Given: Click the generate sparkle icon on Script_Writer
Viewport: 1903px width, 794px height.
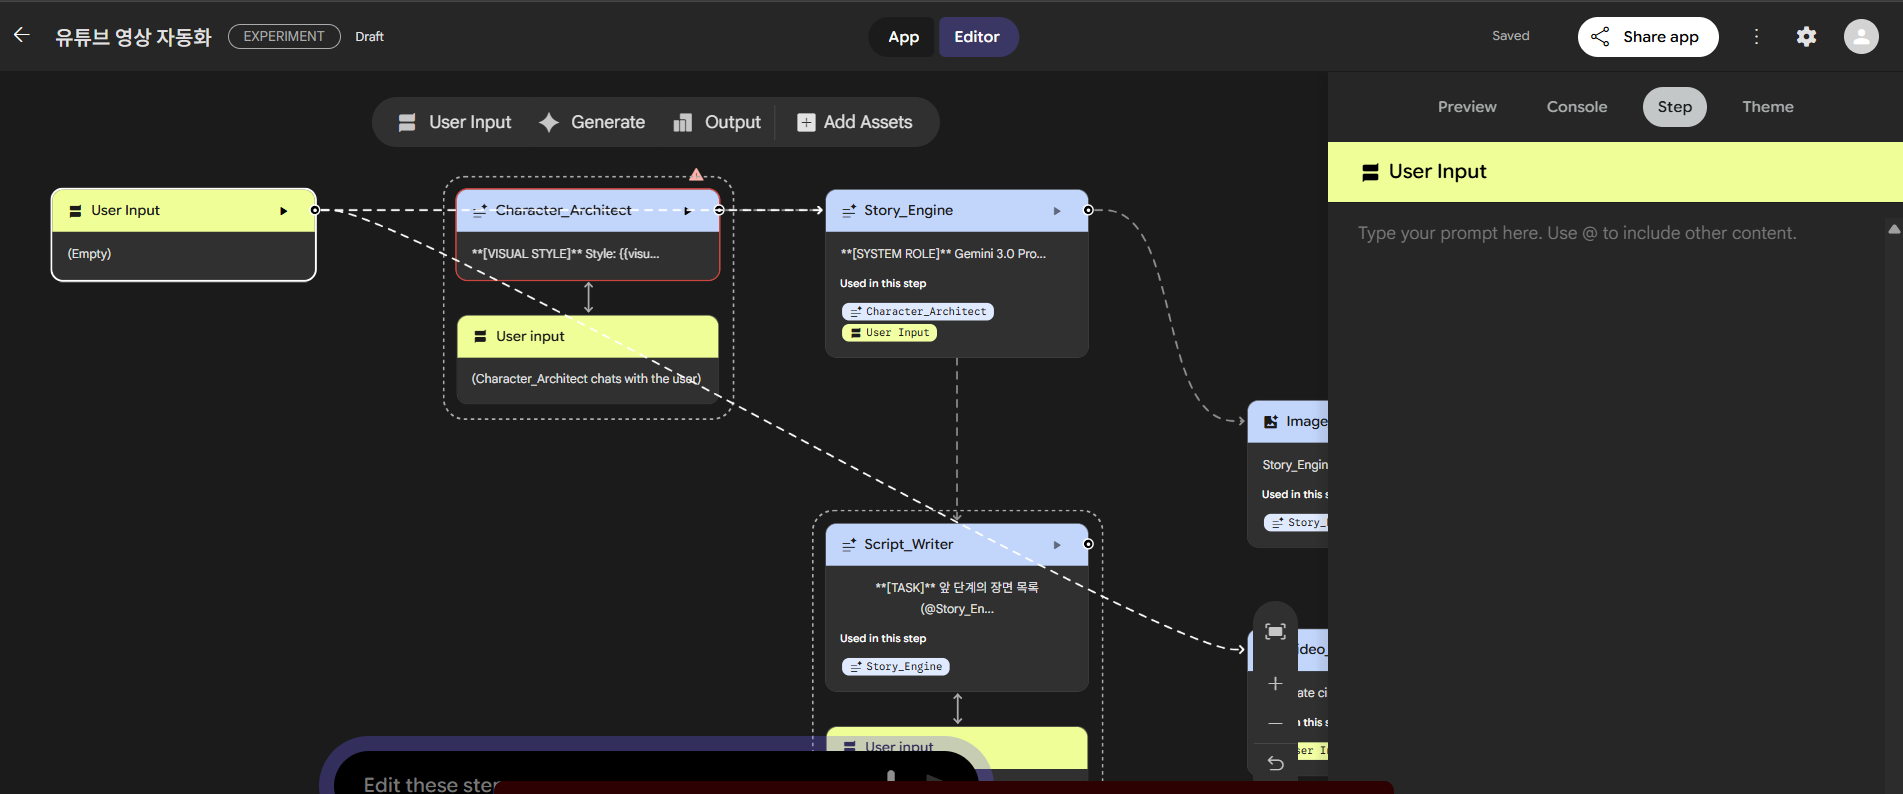Looking at the screenshot, I should tap(849, 545).
